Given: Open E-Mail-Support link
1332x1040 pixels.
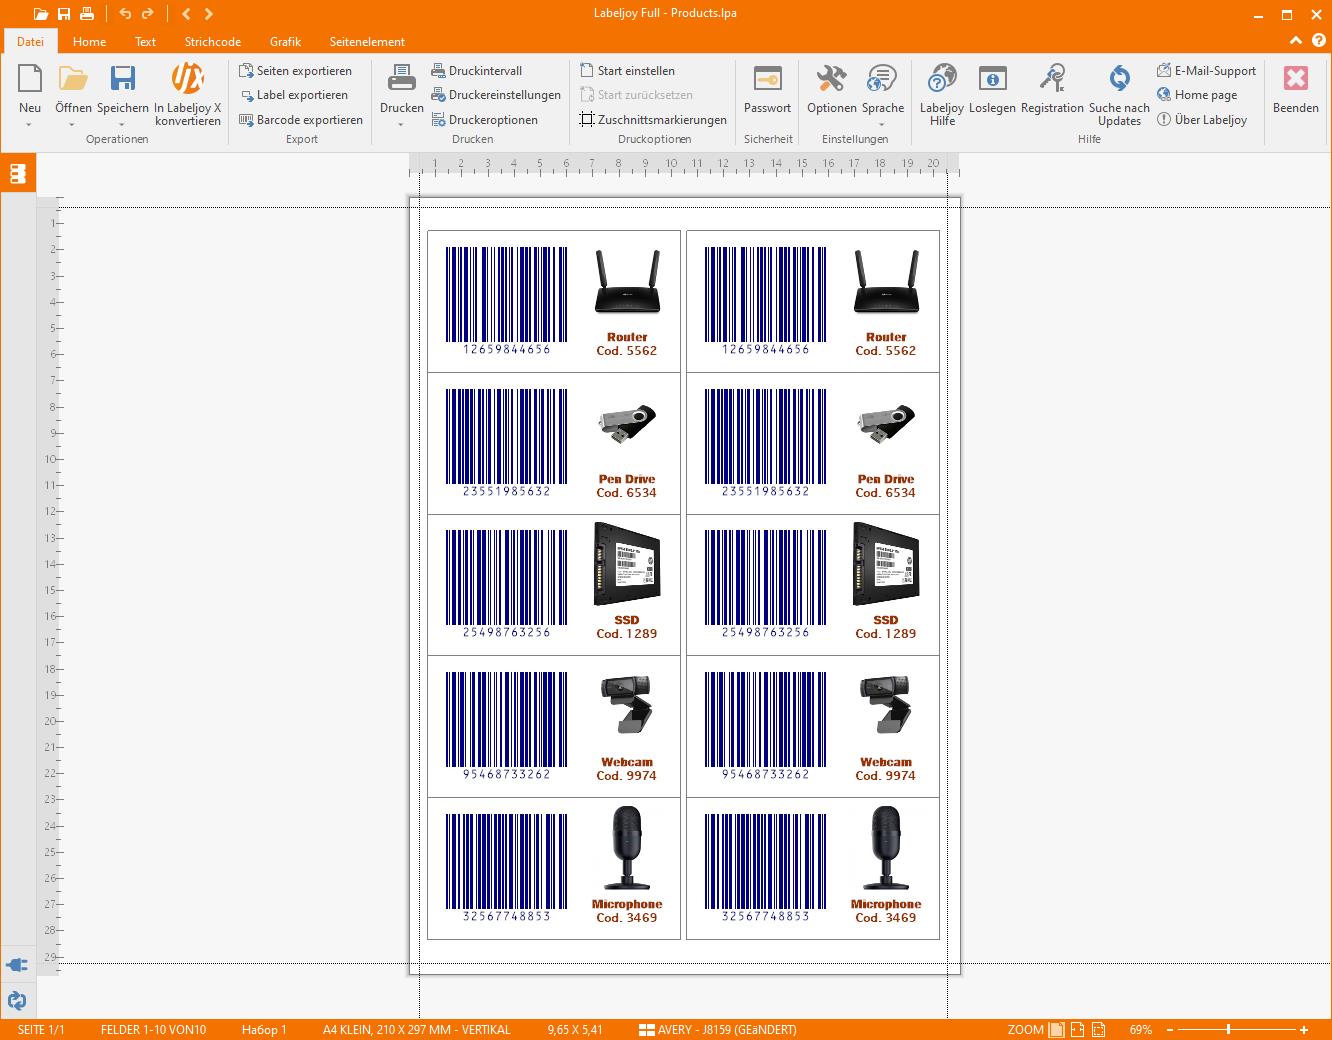Looking at the screenshot, I should point(1206,71).
